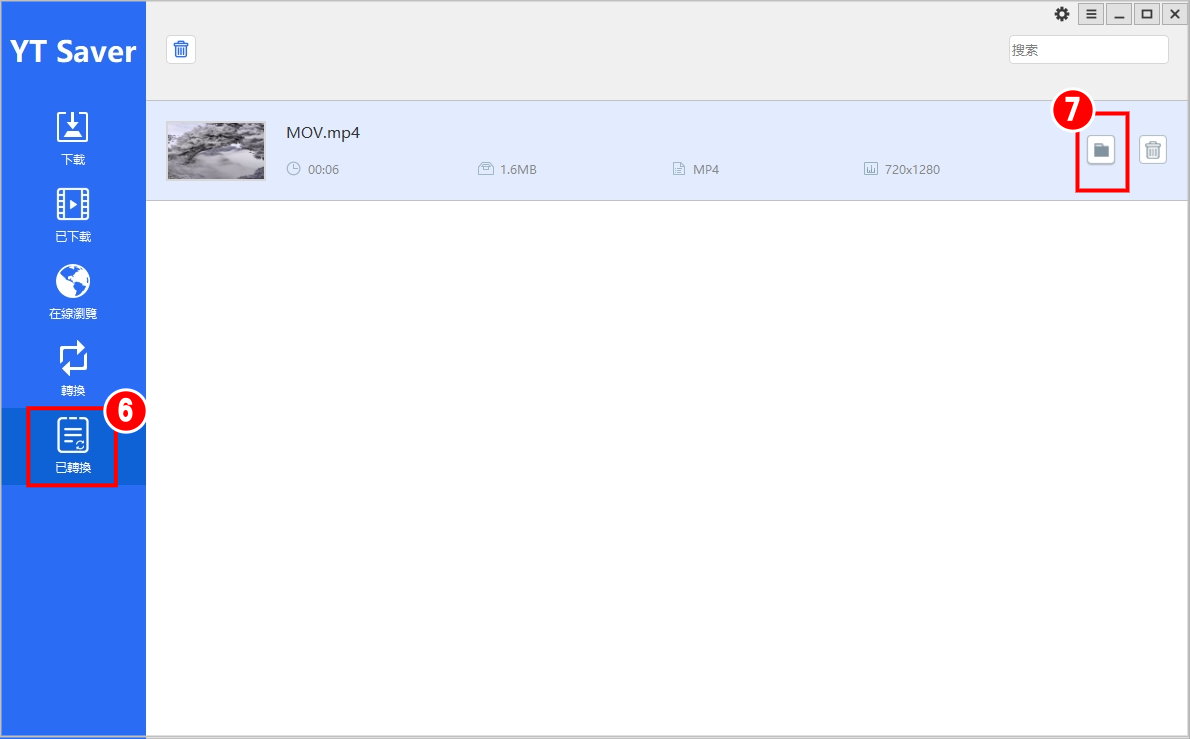Select the 已轉換 converted section
This screenshot has width=1190, height=739.
click(x=73, y=446)
